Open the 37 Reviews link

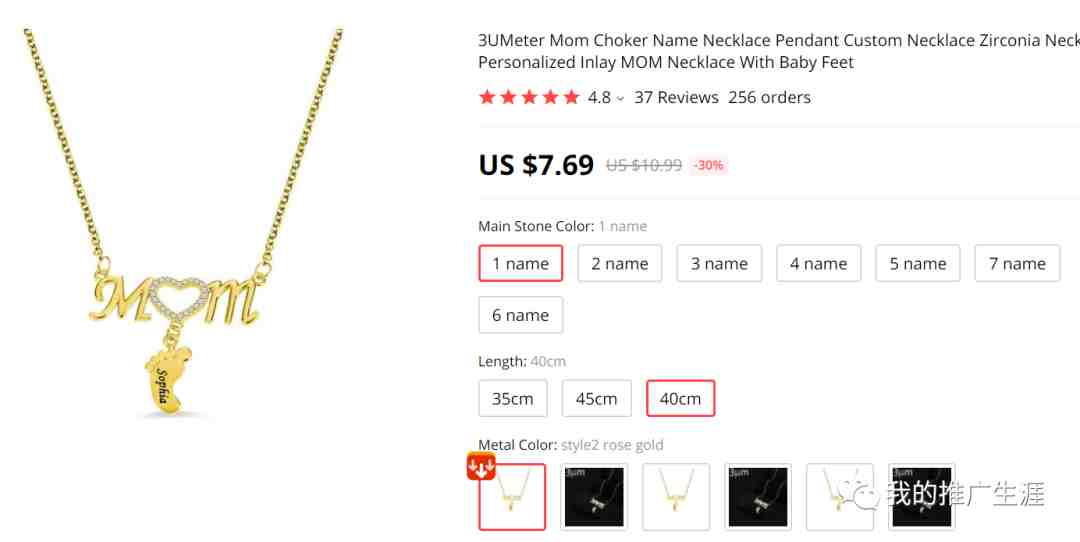coord(676,97)
